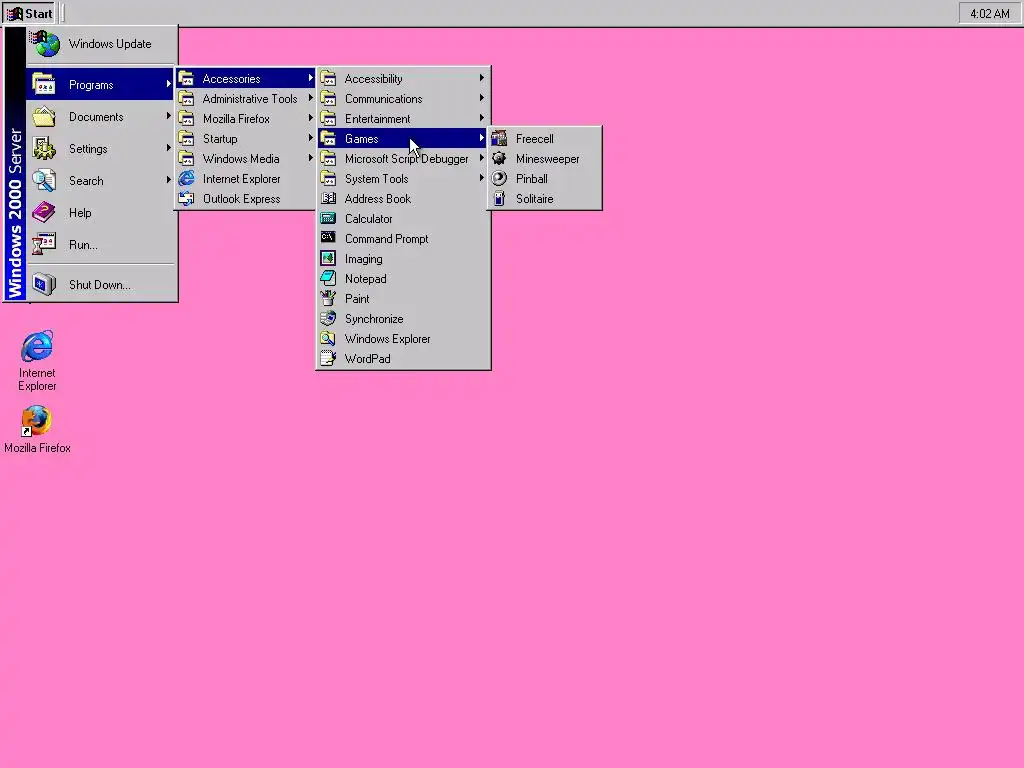Expand the Documents submenu arrow
Image resolution: width=1024 pixels, height=768 pixels.
click(x=168, y=116)
